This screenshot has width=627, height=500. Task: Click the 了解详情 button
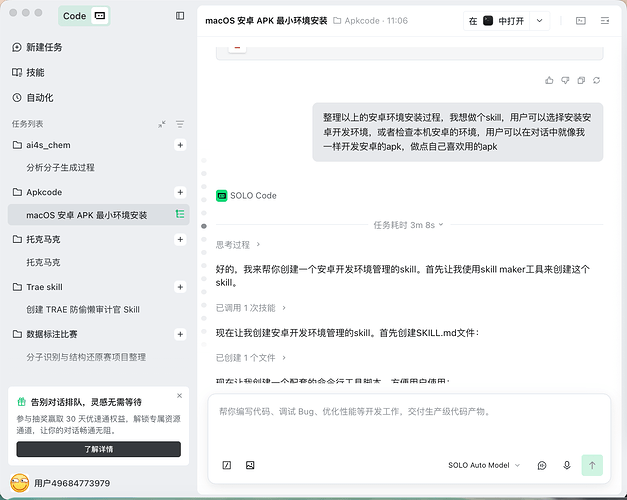[x=98, y=449]
